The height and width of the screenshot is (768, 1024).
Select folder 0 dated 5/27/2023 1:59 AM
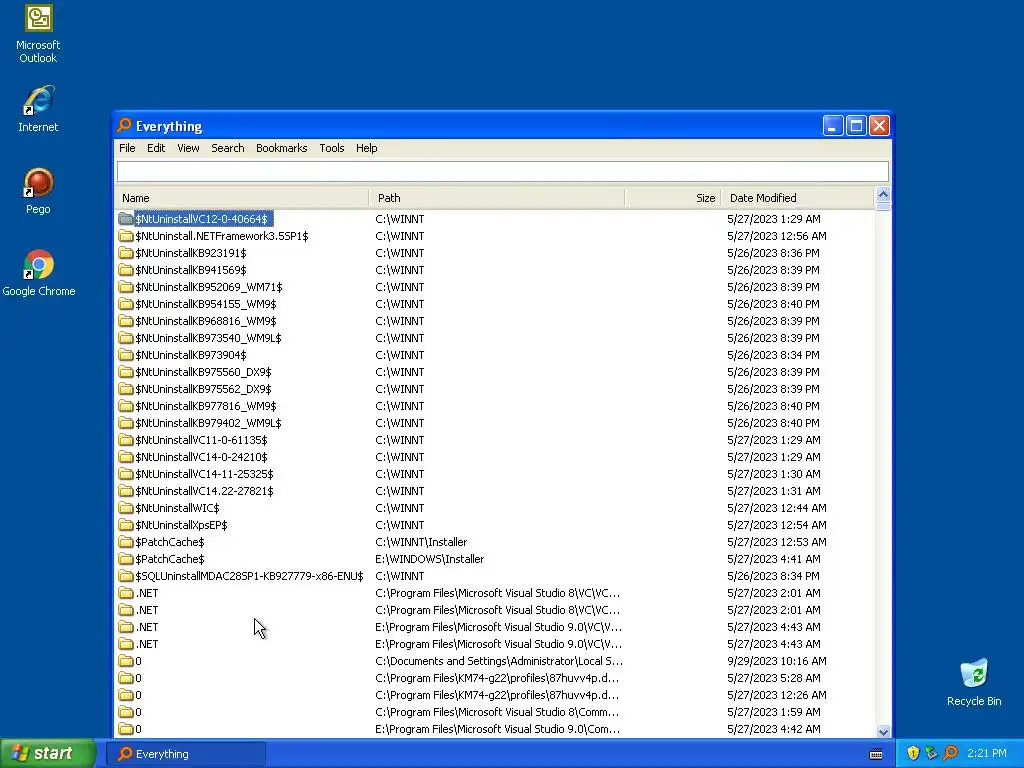click(x=138, y=711)
